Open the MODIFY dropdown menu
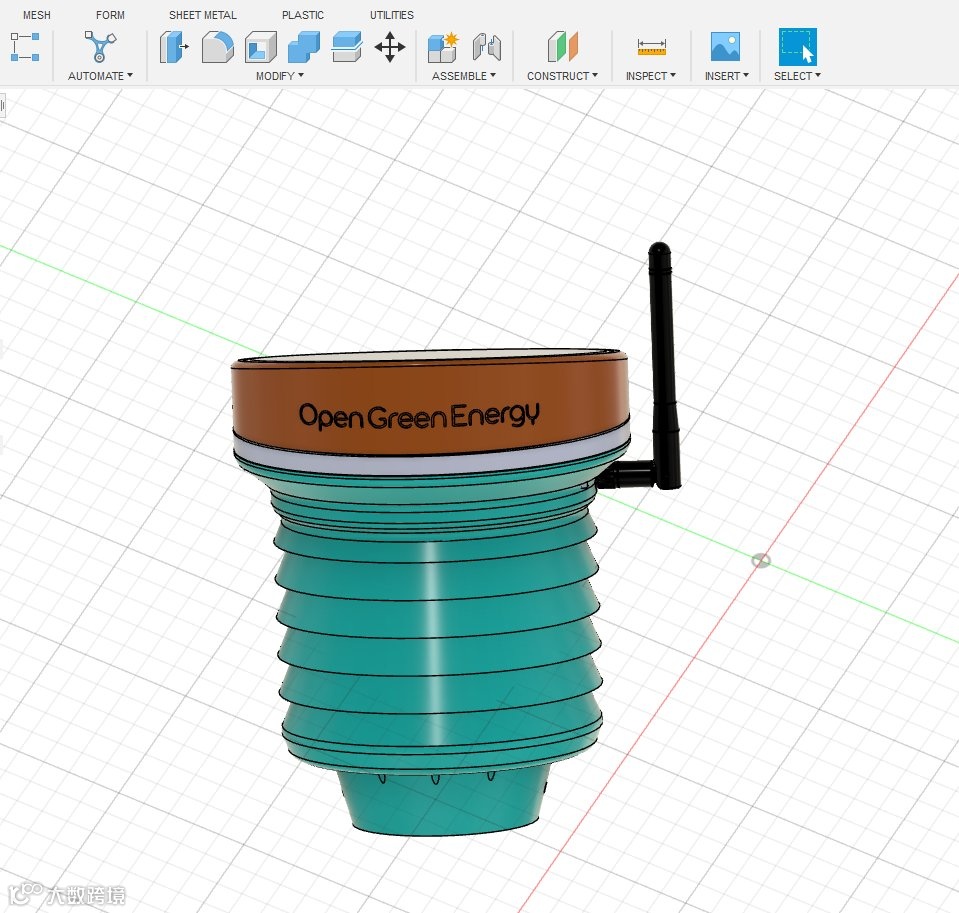Viewport: 959px width, 913px height. click(x=280, y=76)
